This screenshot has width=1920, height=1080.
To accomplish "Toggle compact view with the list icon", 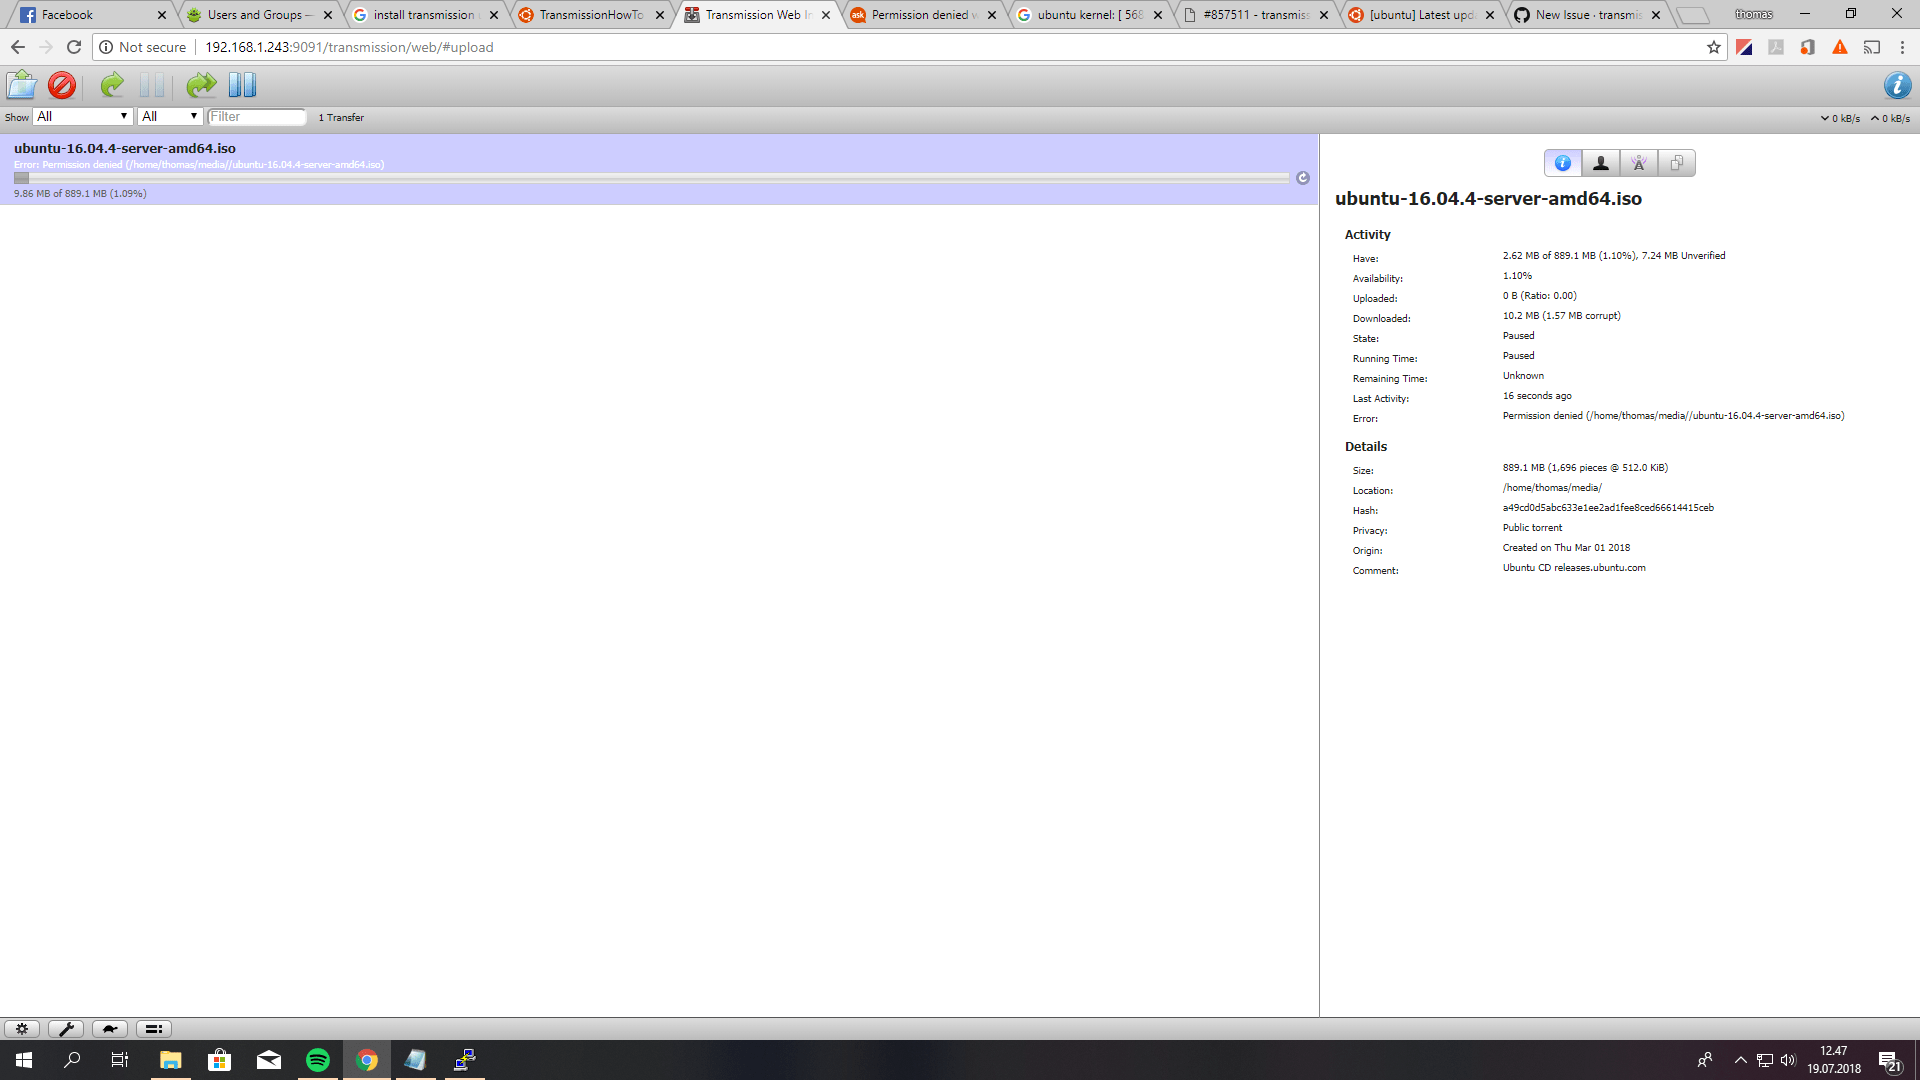I will tap(153, 1028).
